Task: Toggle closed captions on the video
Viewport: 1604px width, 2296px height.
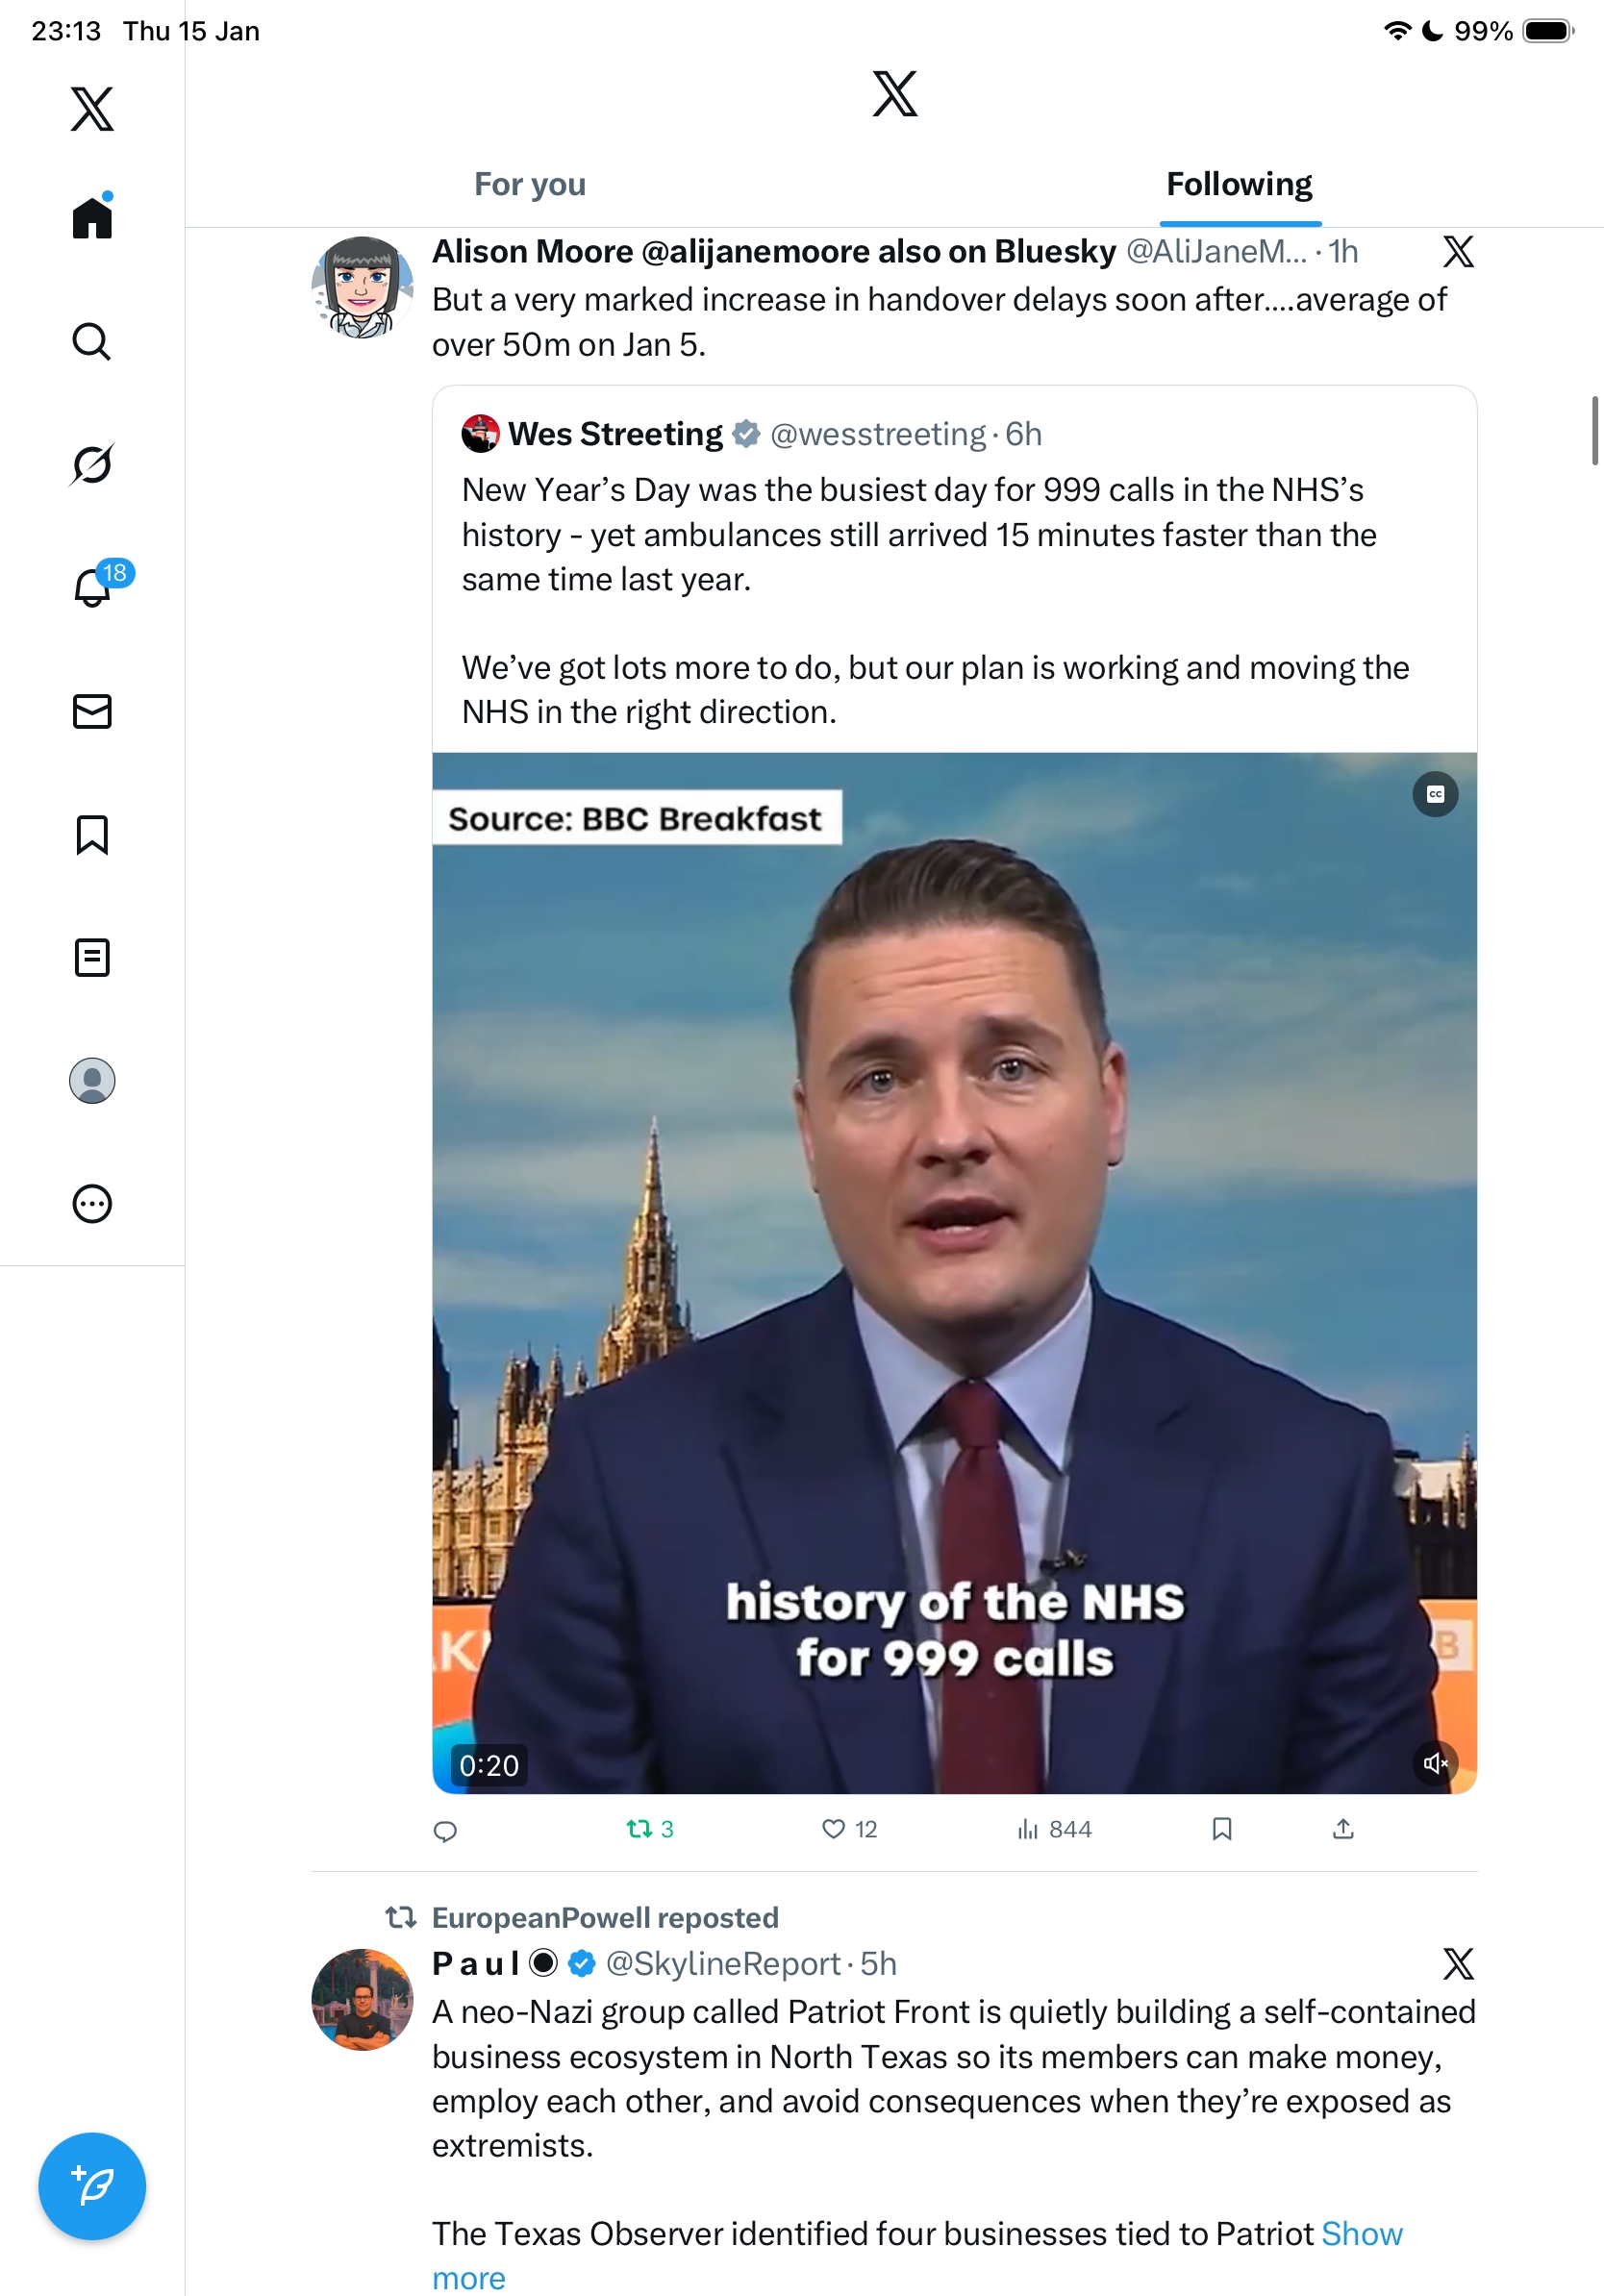Action: 1435,794
